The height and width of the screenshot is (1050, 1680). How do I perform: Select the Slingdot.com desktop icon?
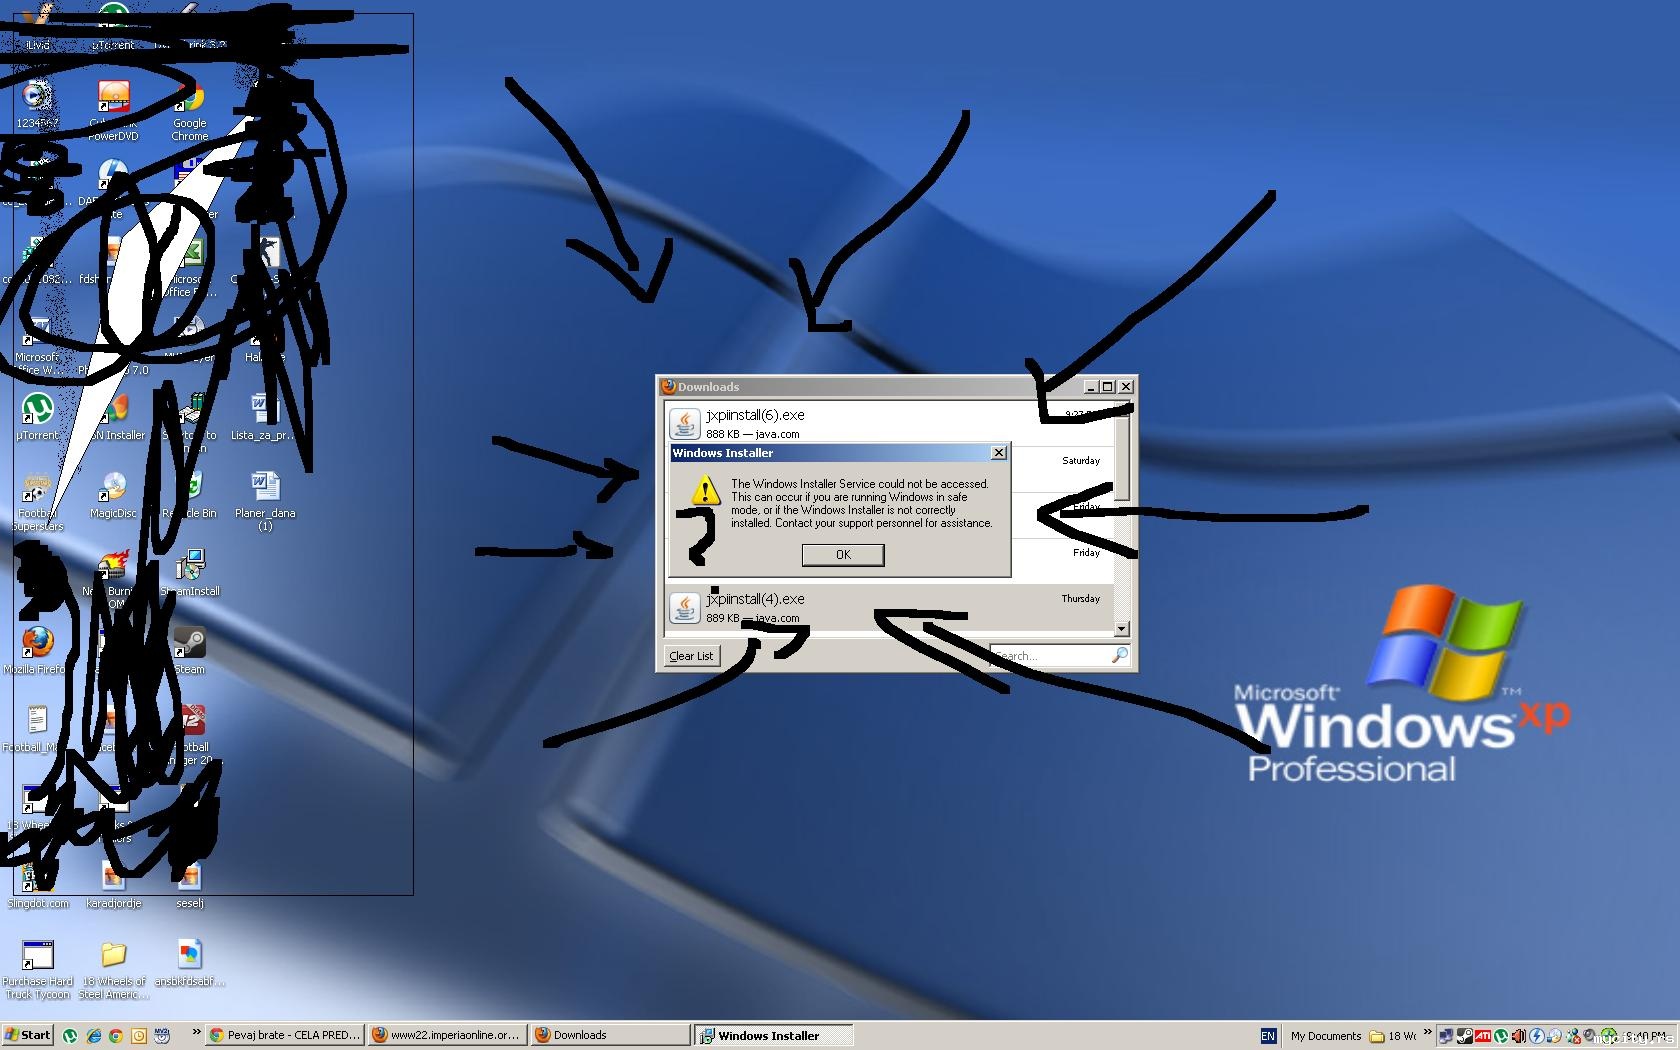coord(38,885)
